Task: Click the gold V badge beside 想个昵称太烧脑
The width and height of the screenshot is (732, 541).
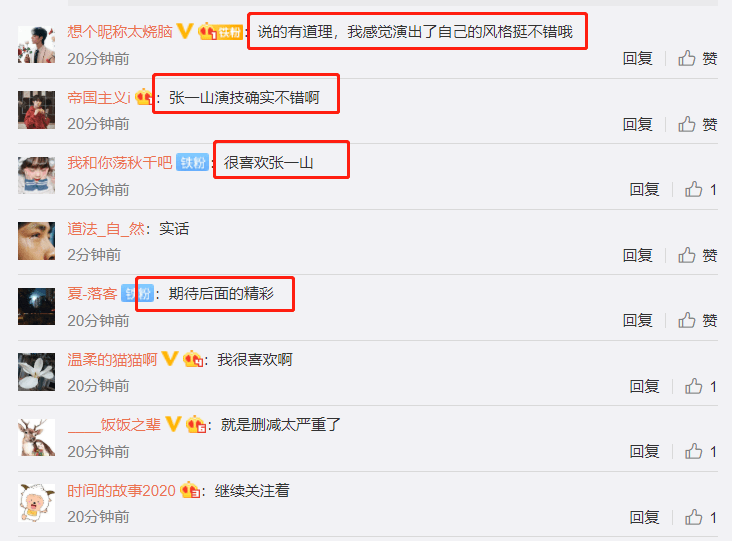Action: (x=185, y=31)
